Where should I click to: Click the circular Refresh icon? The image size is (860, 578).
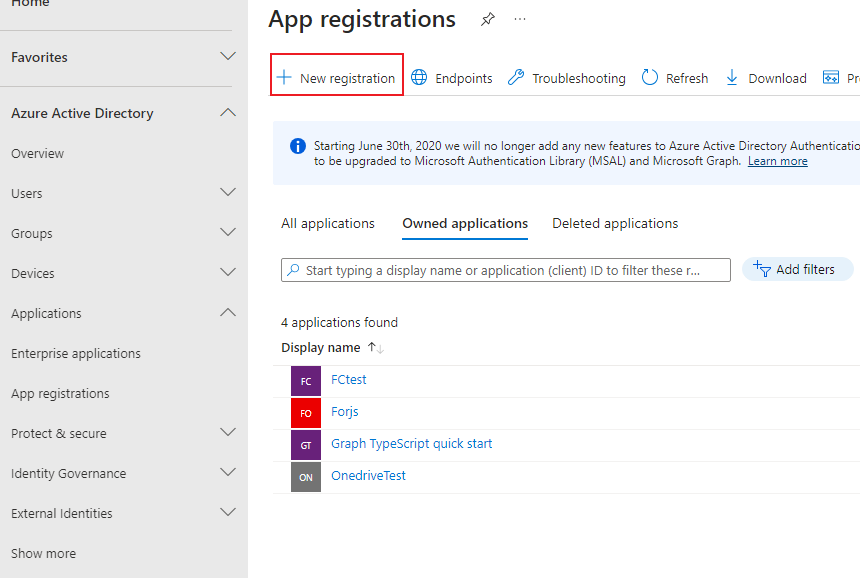click(x=650, y=77)
